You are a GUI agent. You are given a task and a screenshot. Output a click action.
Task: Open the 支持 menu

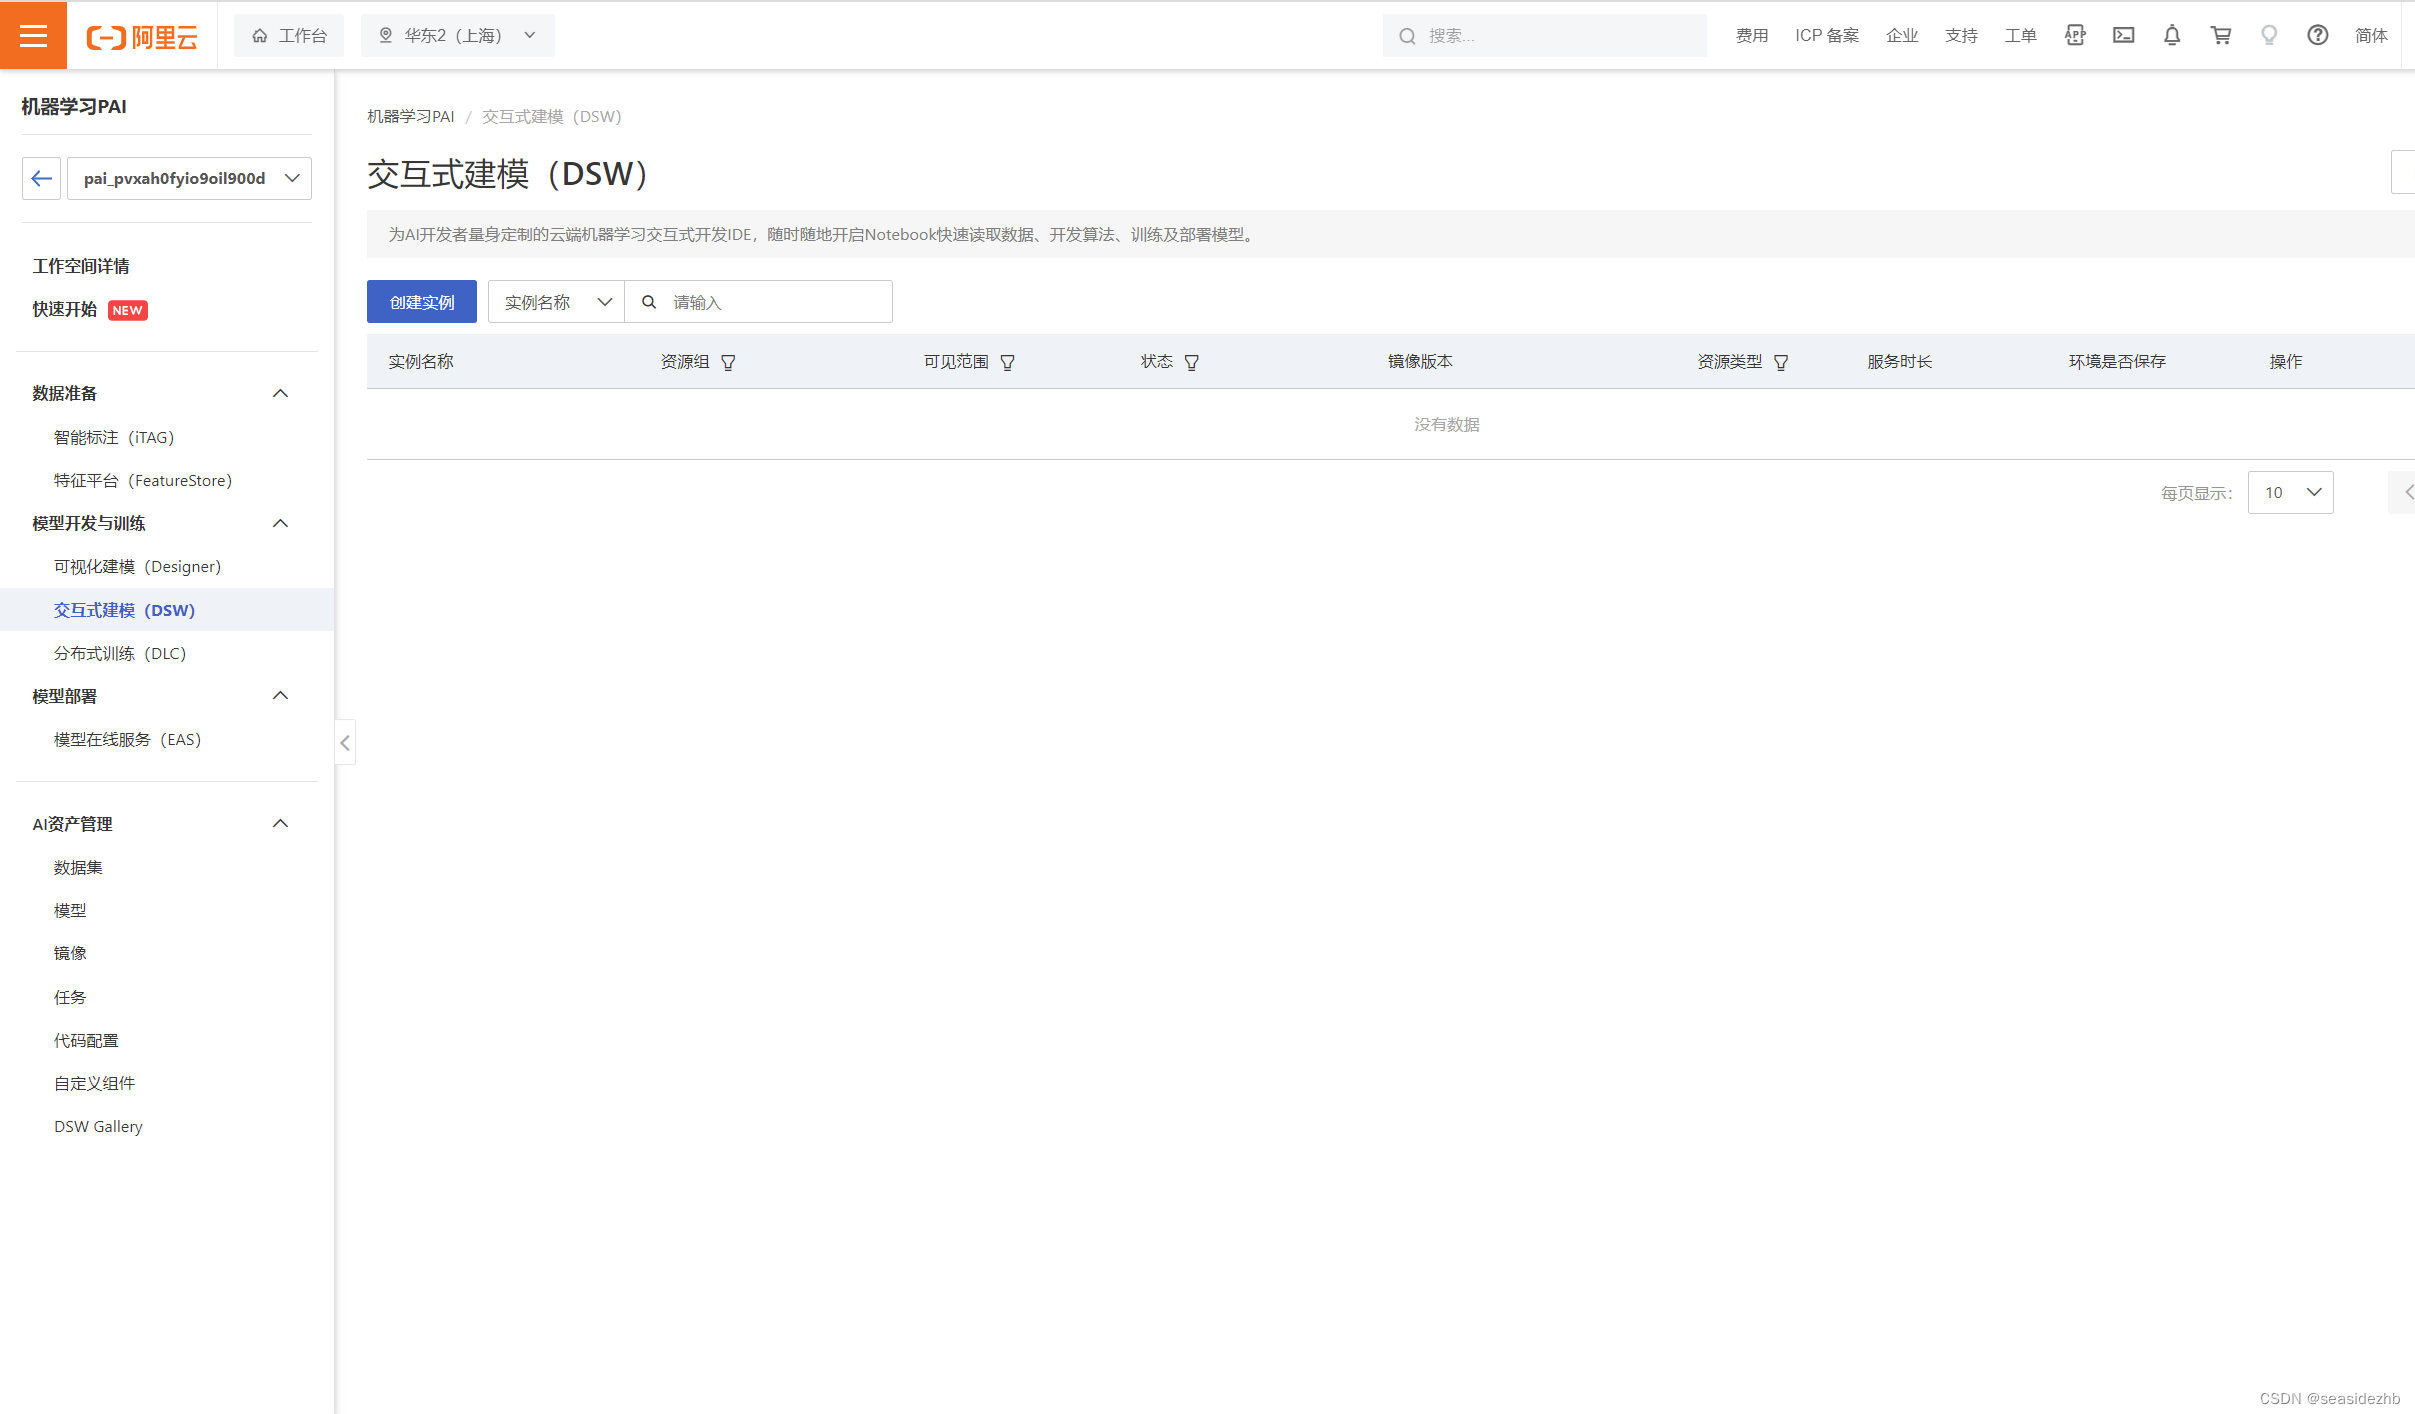1961,36
